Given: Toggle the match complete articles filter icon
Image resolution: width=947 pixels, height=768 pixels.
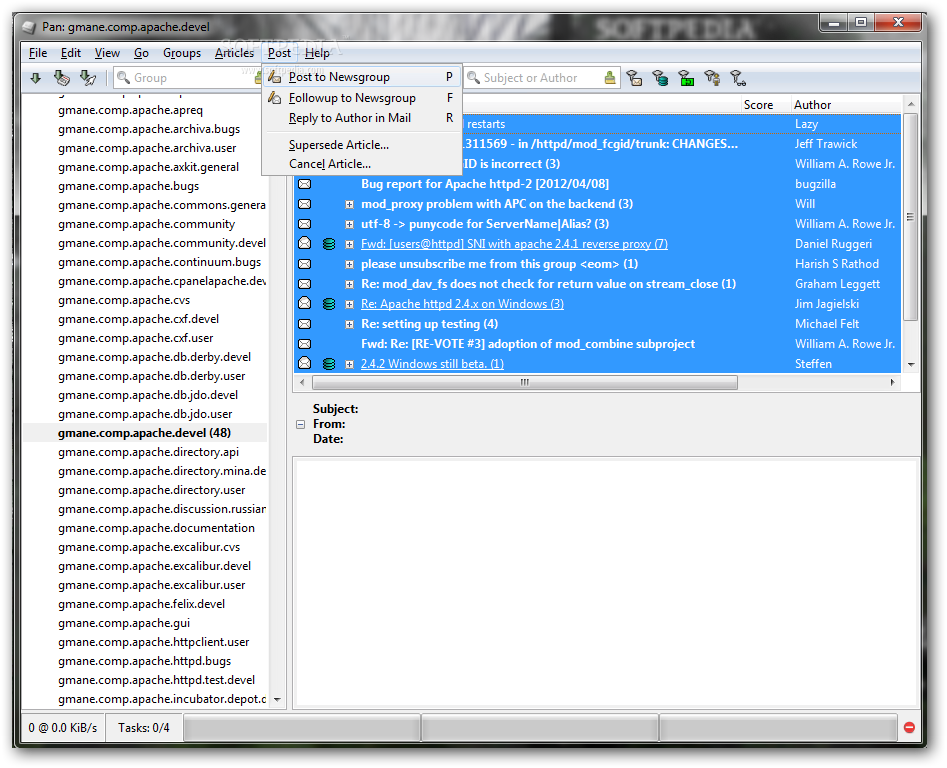Looking at the screenshot, I should 686,78.
